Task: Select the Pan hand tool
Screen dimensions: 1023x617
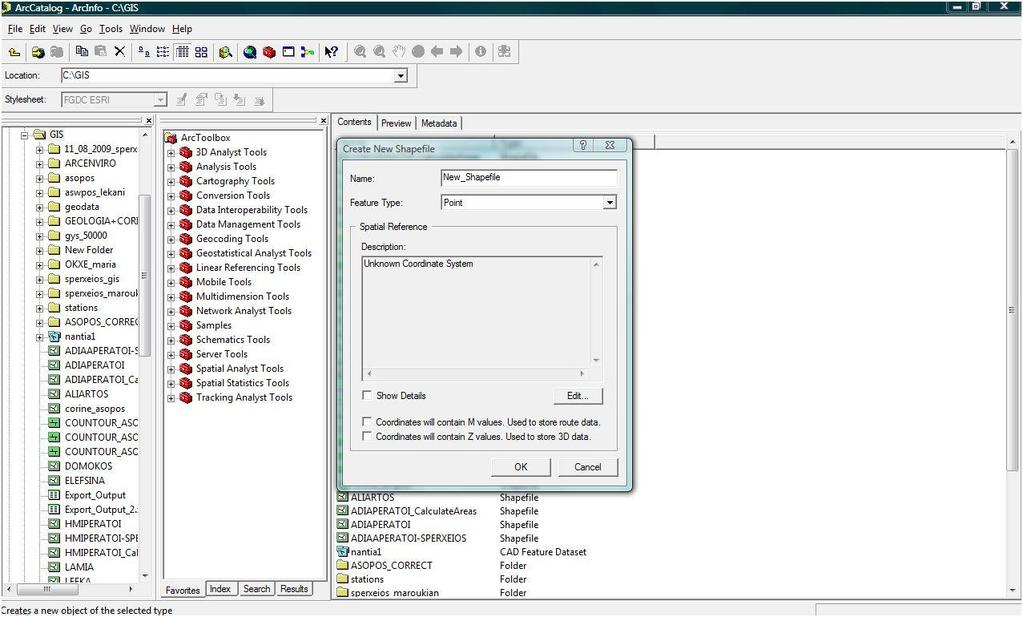Action: pyautogui.click(x=399, y=52)
